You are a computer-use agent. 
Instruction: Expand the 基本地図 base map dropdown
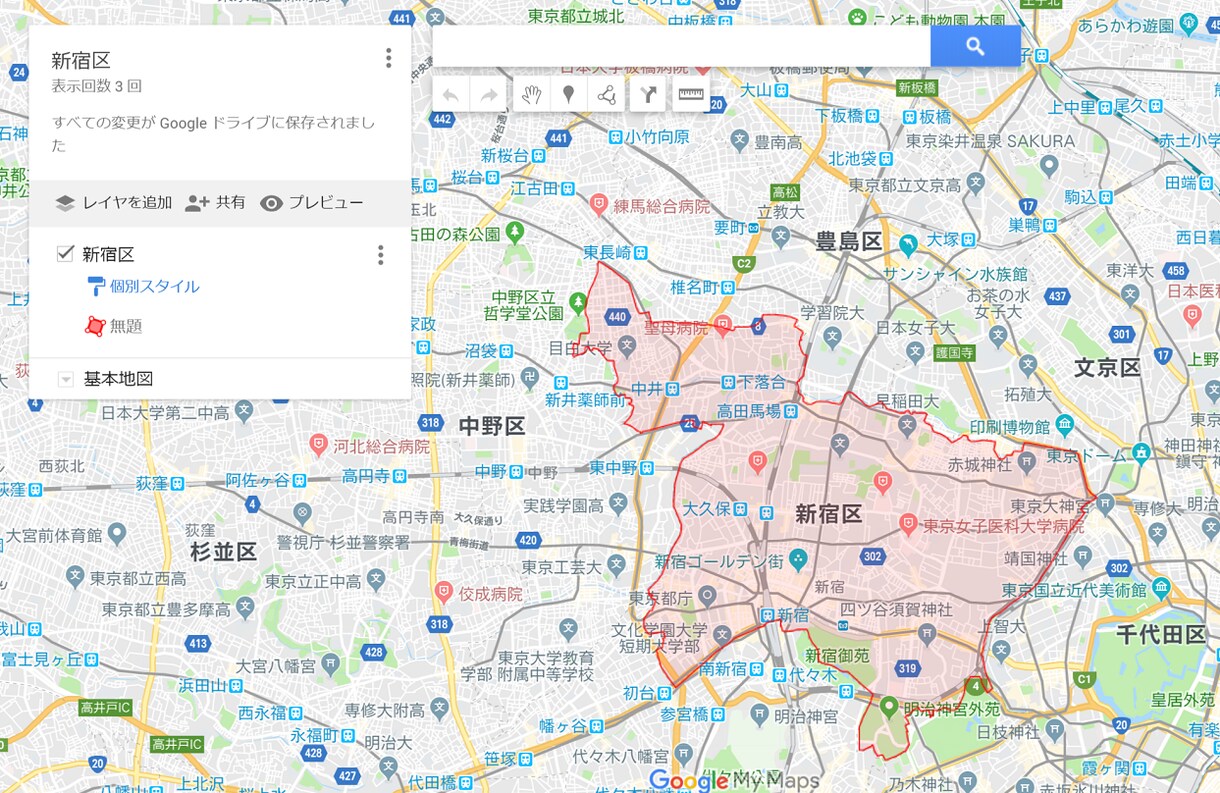(x=66, y=380)
